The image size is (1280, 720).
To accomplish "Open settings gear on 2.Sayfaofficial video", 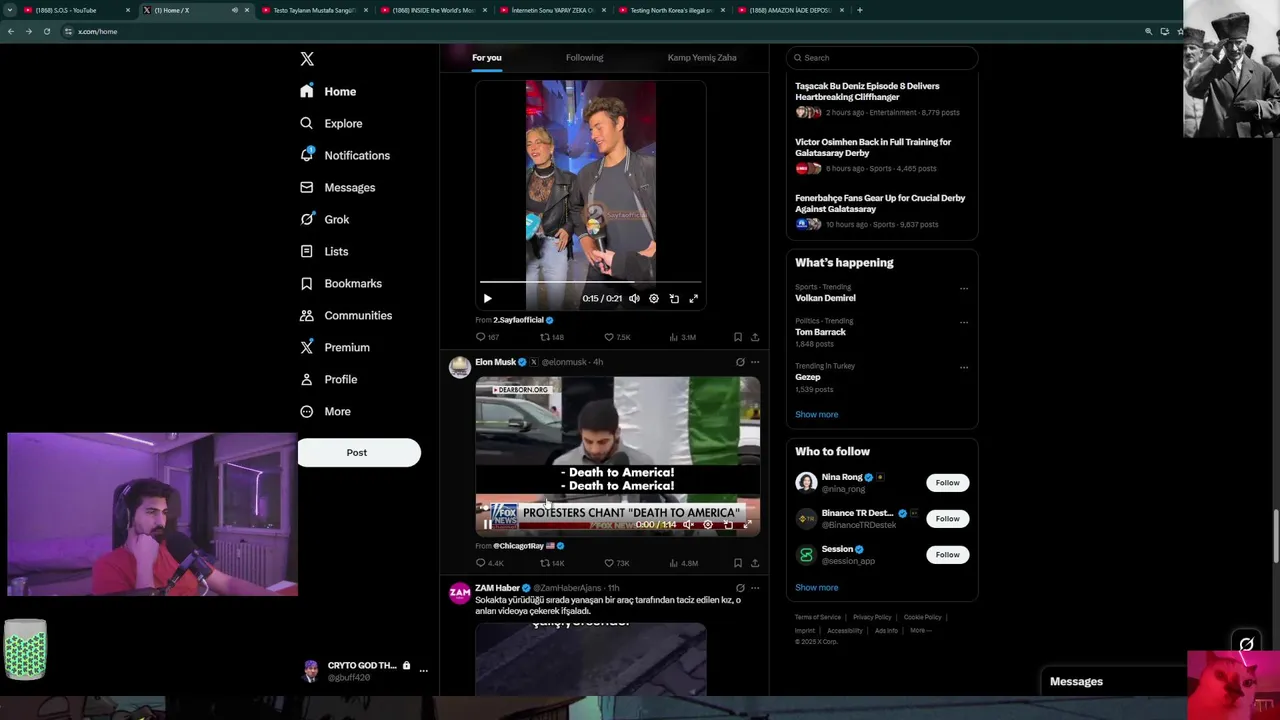I will point(654,298).
